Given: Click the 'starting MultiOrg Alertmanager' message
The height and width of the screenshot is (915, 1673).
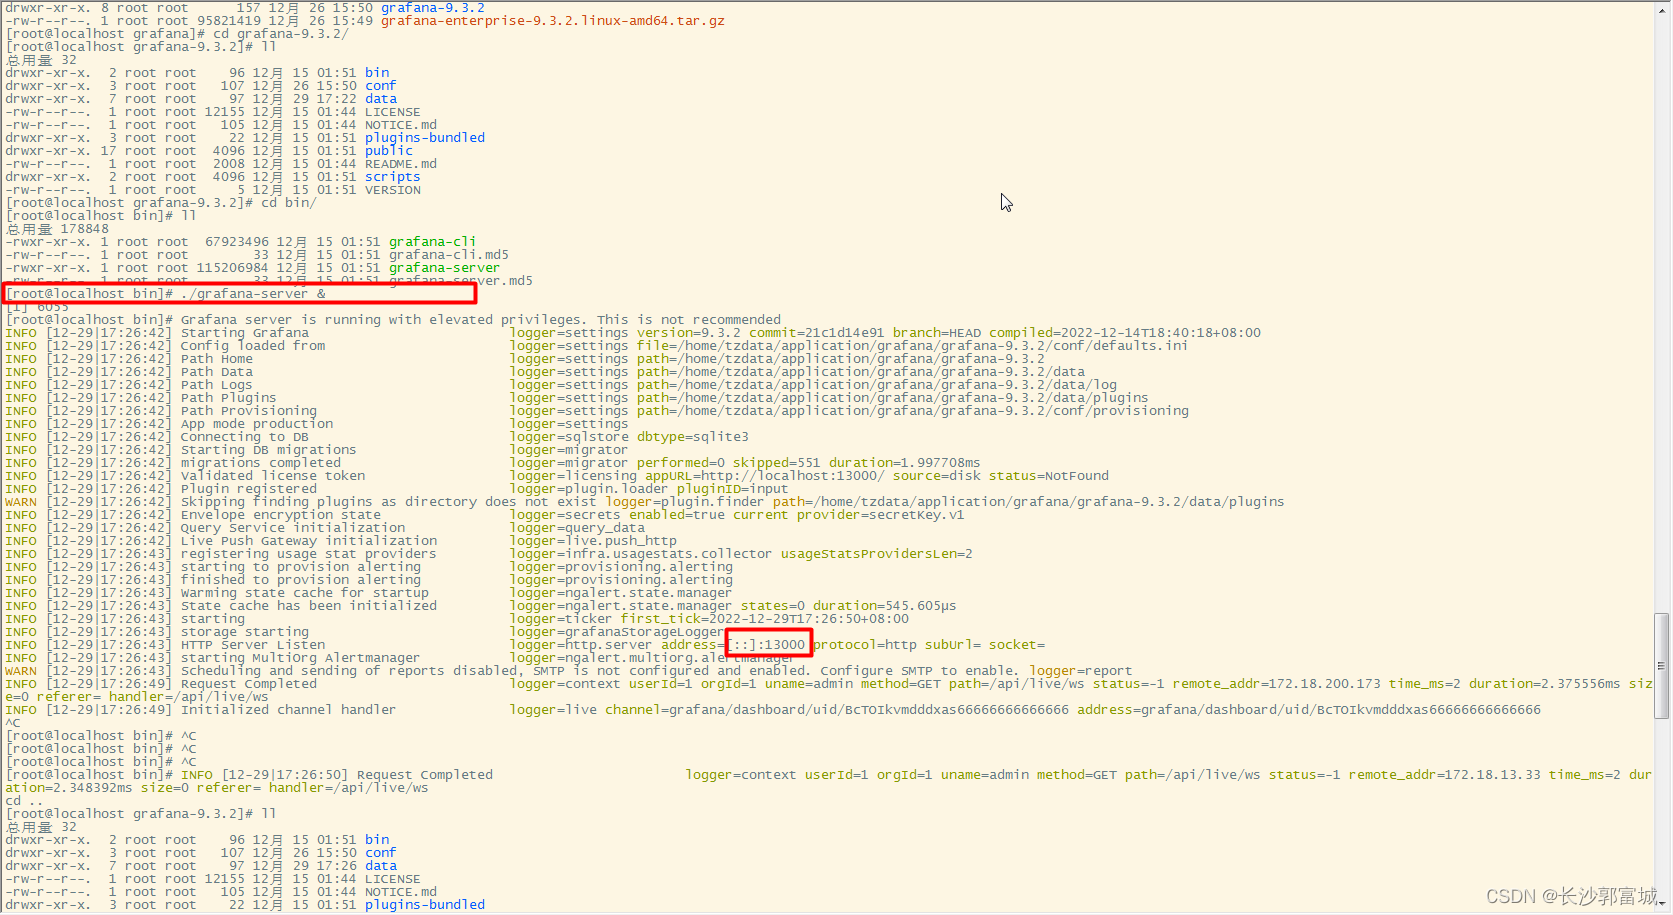Looking at the screenshot, I should click(x=301, y=658).
